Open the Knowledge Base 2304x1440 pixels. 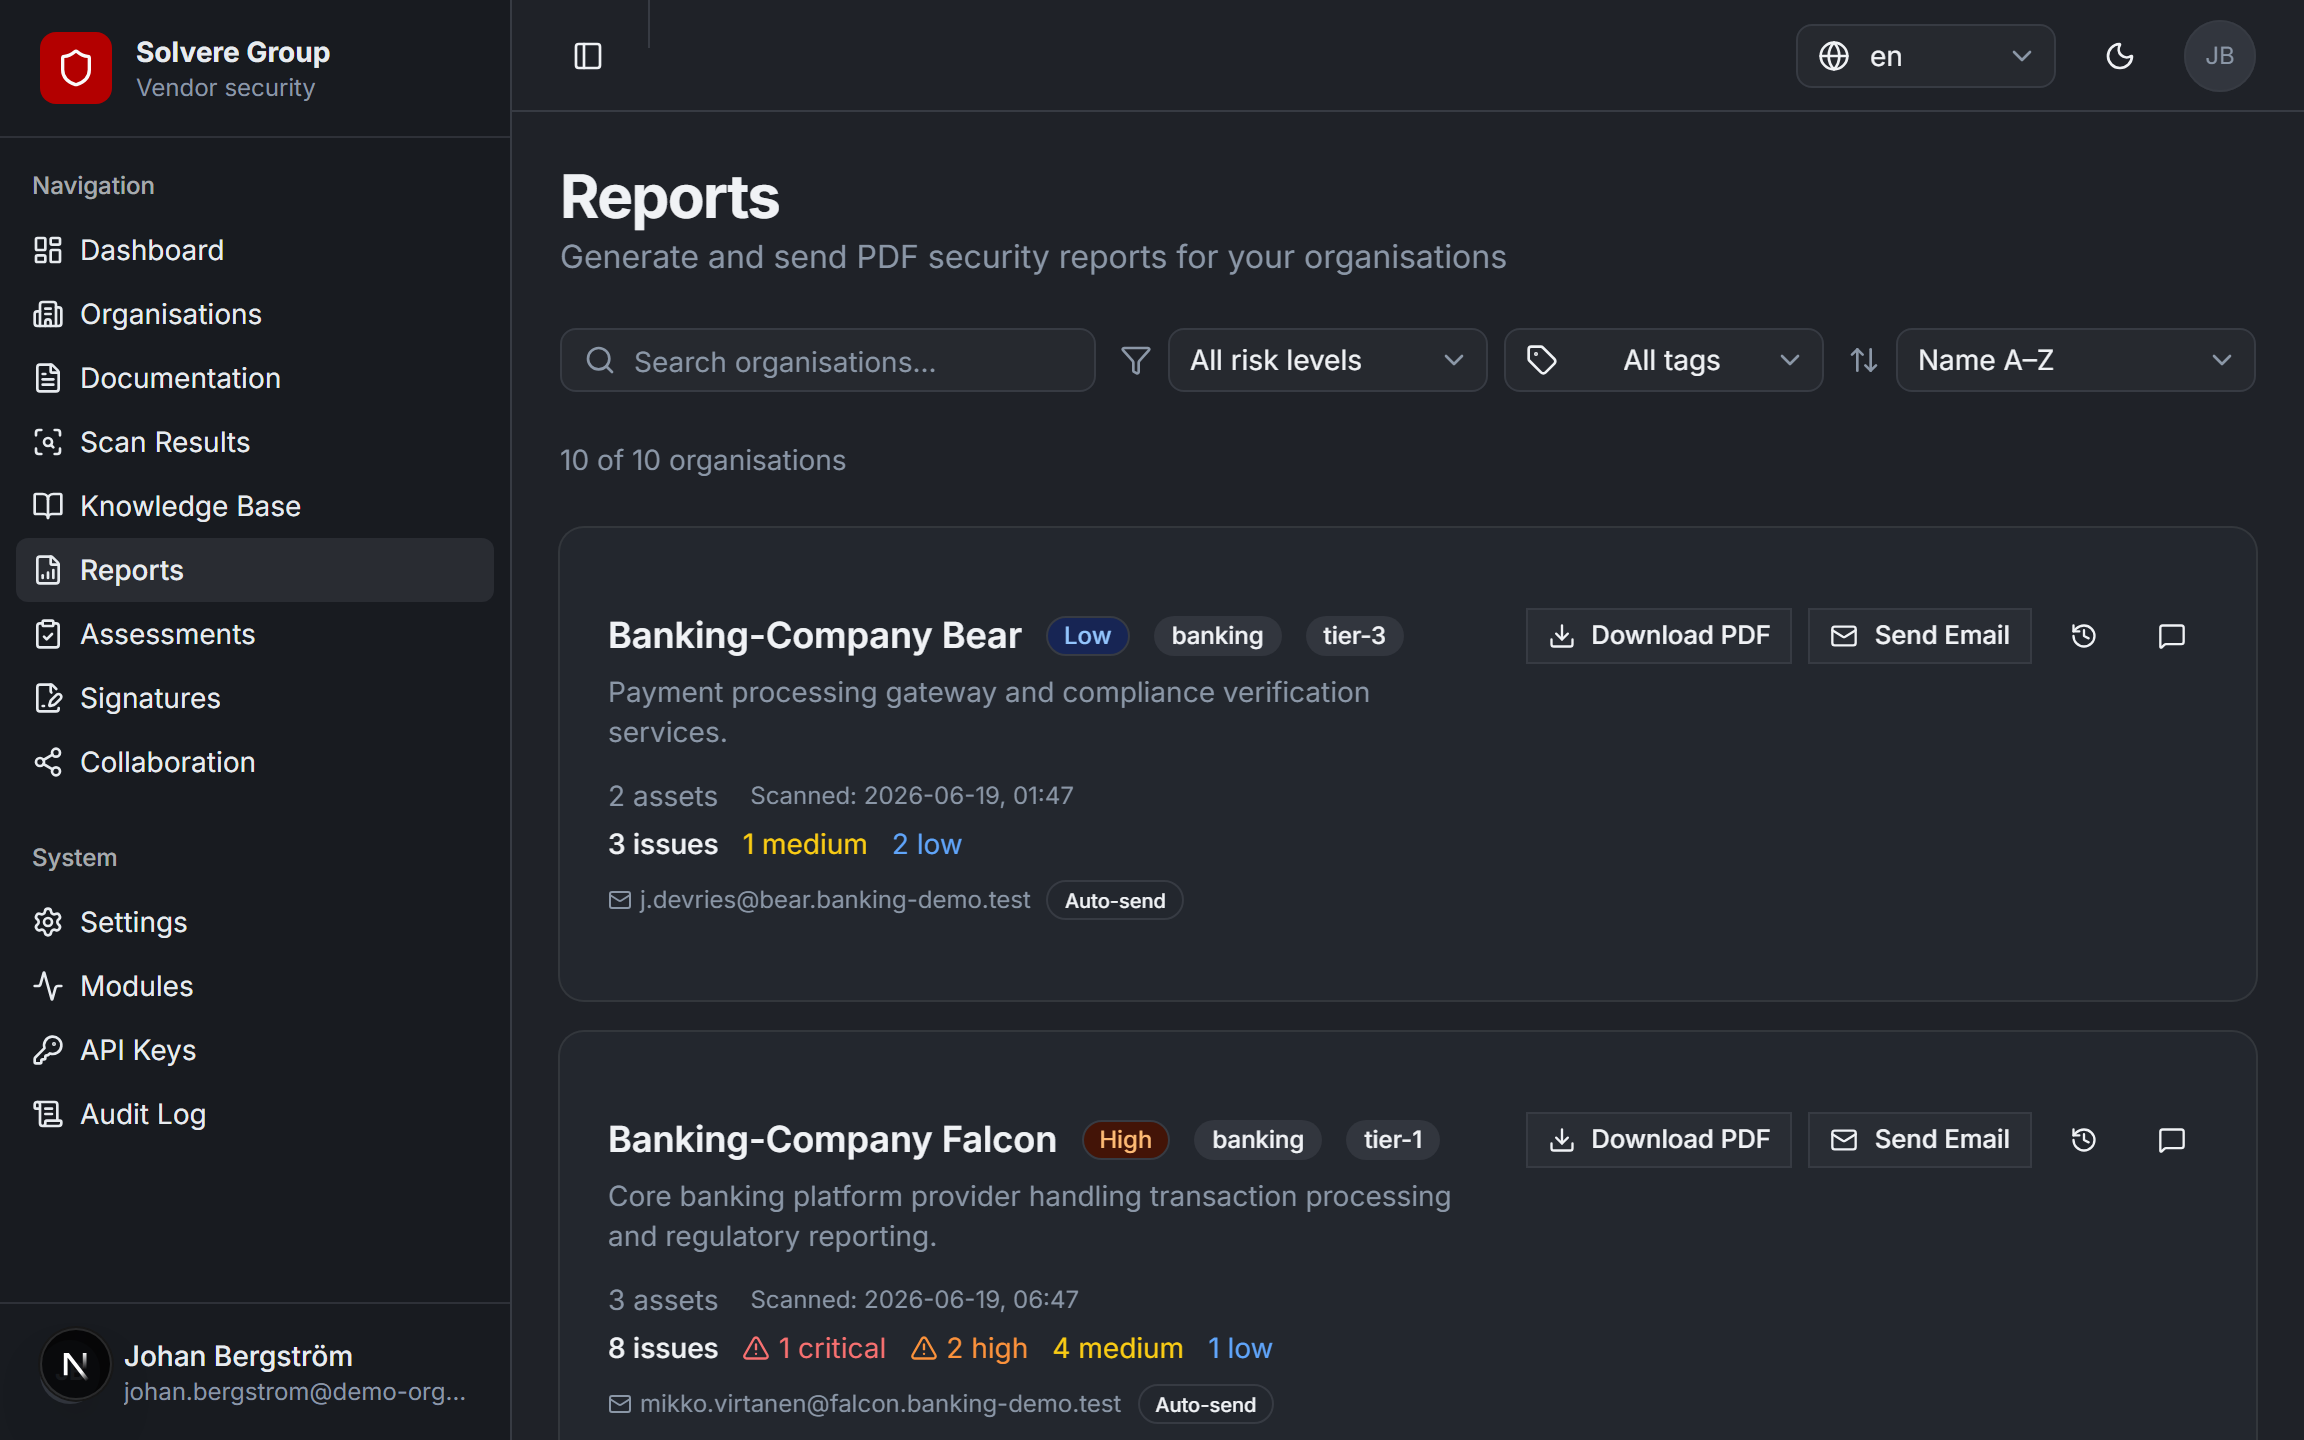255,506
